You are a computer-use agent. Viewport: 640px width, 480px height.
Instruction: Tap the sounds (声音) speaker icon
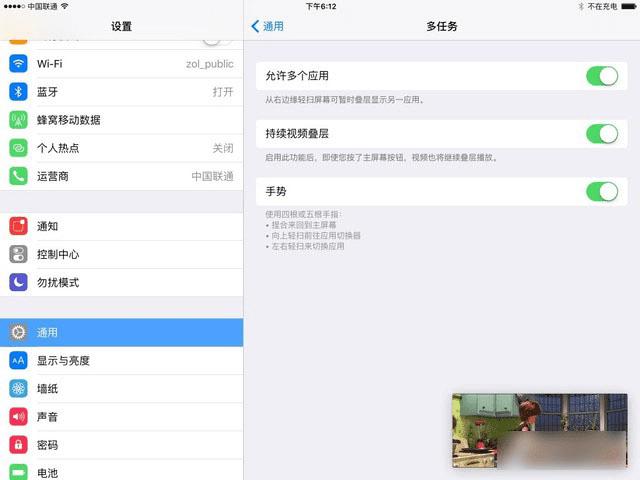click(x=18, y=417)
